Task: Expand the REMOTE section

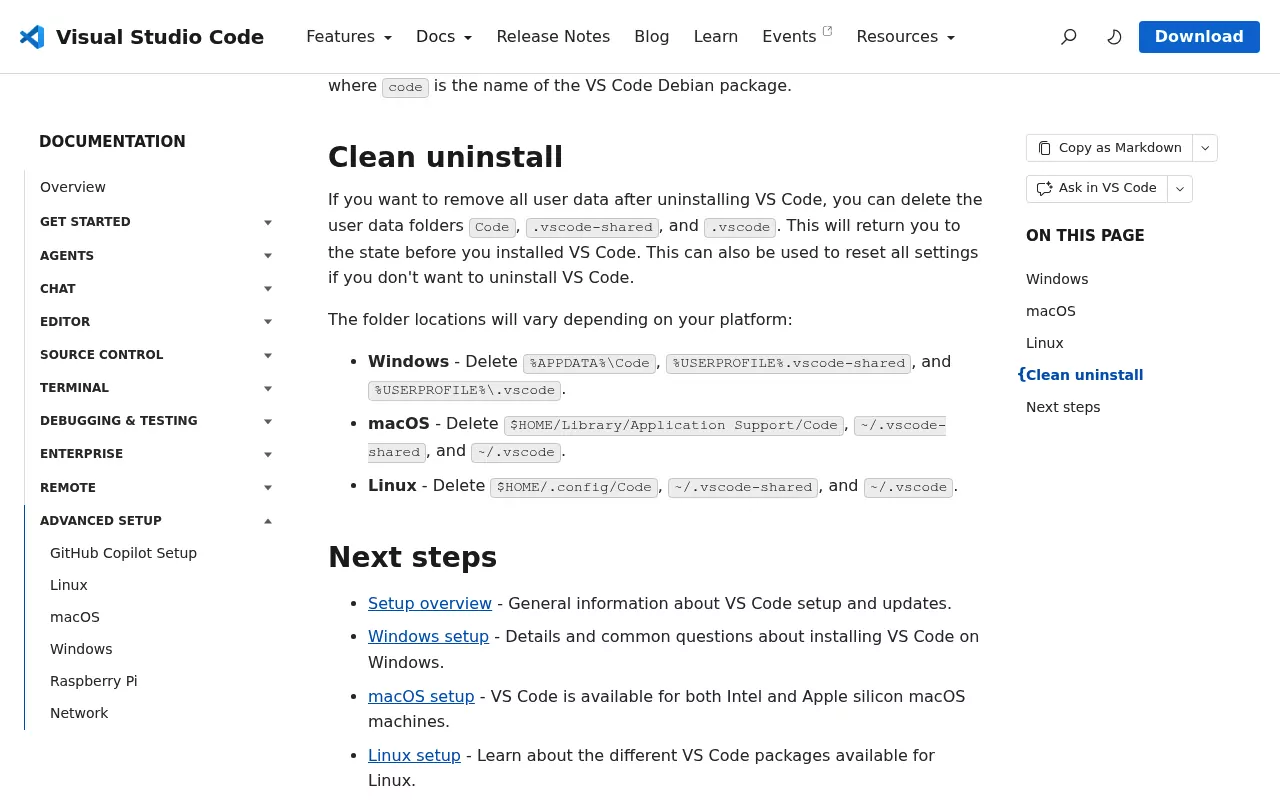Action: (x=156, y=488)
